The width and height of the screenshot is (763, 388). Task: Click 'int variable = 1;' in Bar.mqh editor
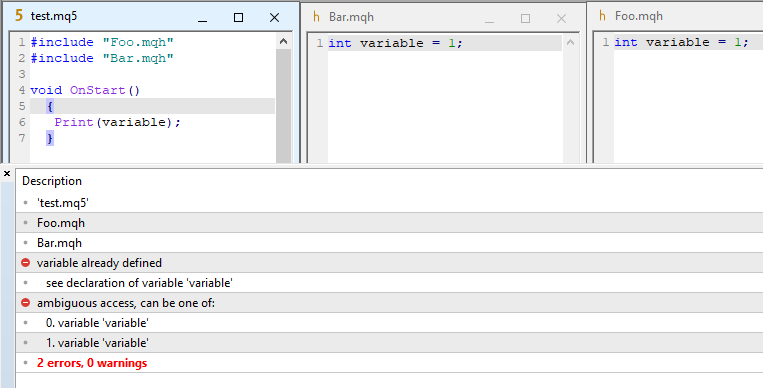point(395,43)
